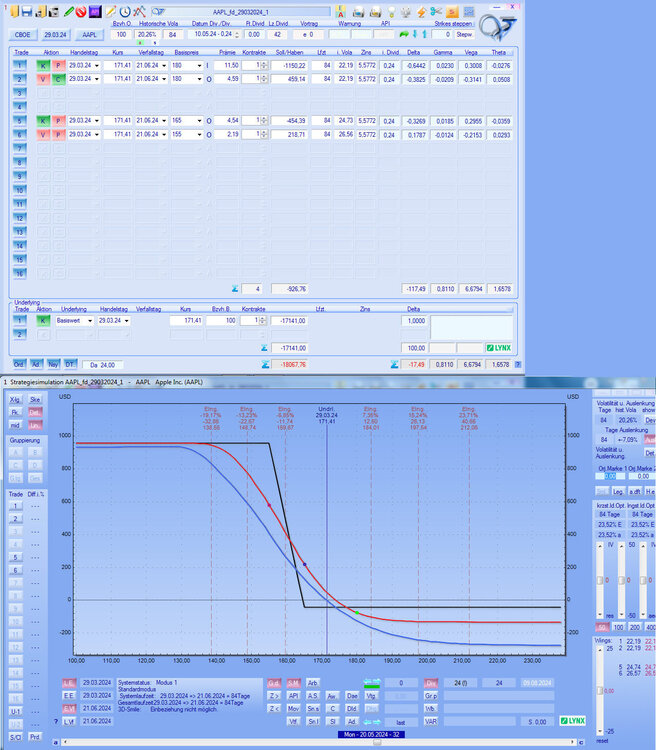656x750 pixels.
Task: Click the Ad. button beside Ord
Action: coord(36,364)
